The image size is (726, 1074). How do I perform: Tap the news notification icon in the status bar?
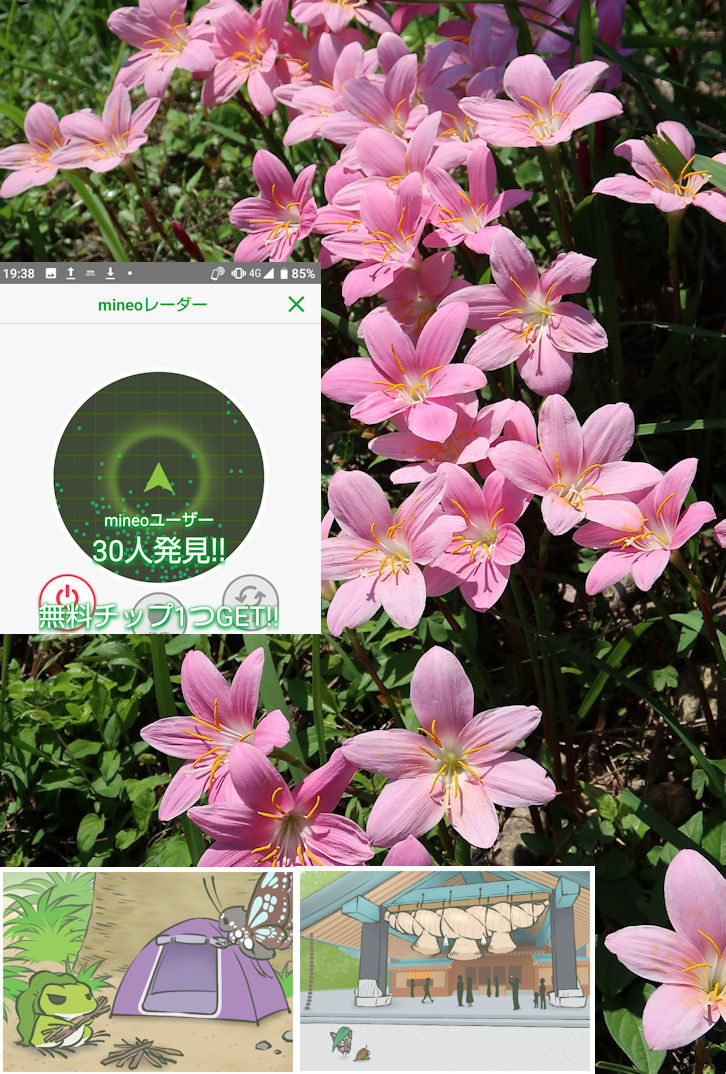tap(90, 273)
